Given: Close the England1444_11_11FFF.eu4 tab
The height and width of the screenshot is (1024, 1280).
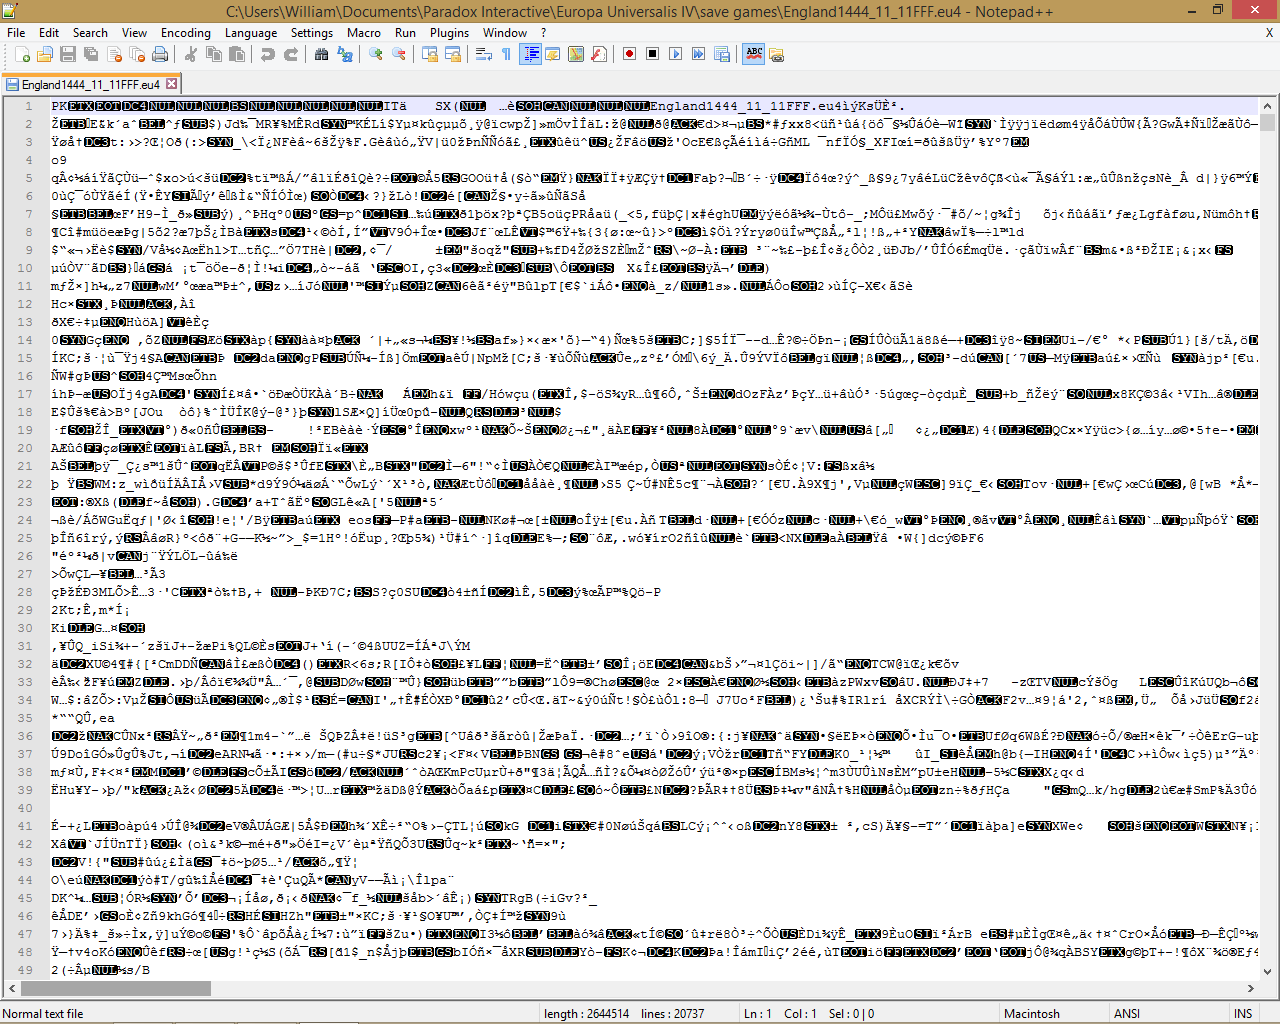Looking at the screenshot, I should tap(171, 84).
